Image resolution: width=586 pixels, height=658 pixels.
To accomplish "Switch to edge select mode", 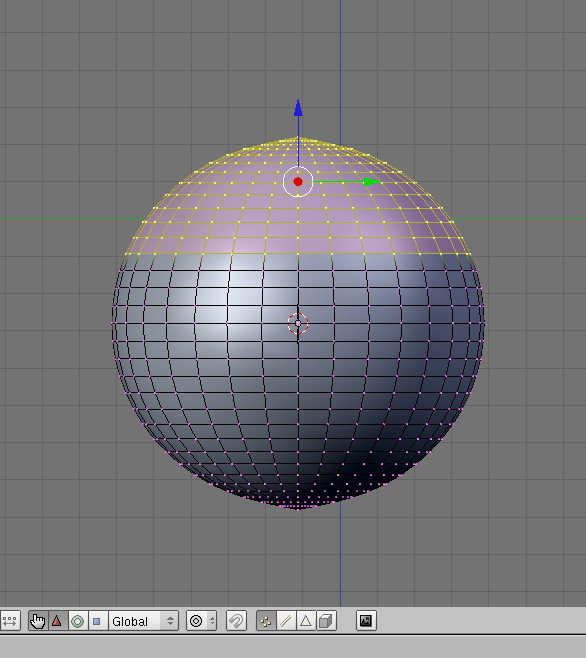I will tap(286, 621).
